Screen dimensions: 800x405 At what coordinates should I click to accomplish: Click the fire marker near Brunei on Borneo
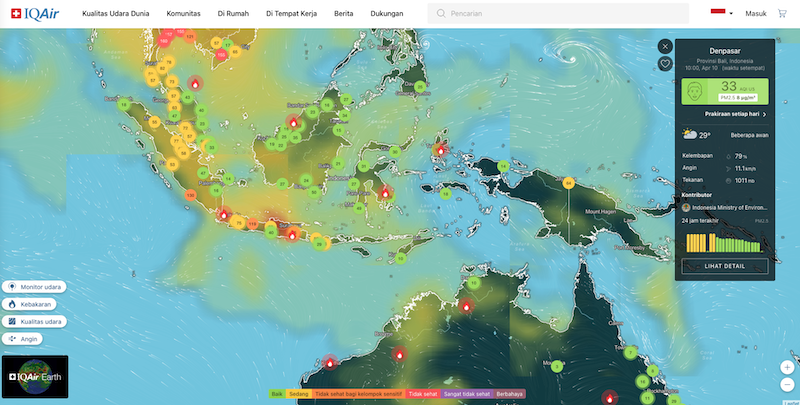point(293,122)
